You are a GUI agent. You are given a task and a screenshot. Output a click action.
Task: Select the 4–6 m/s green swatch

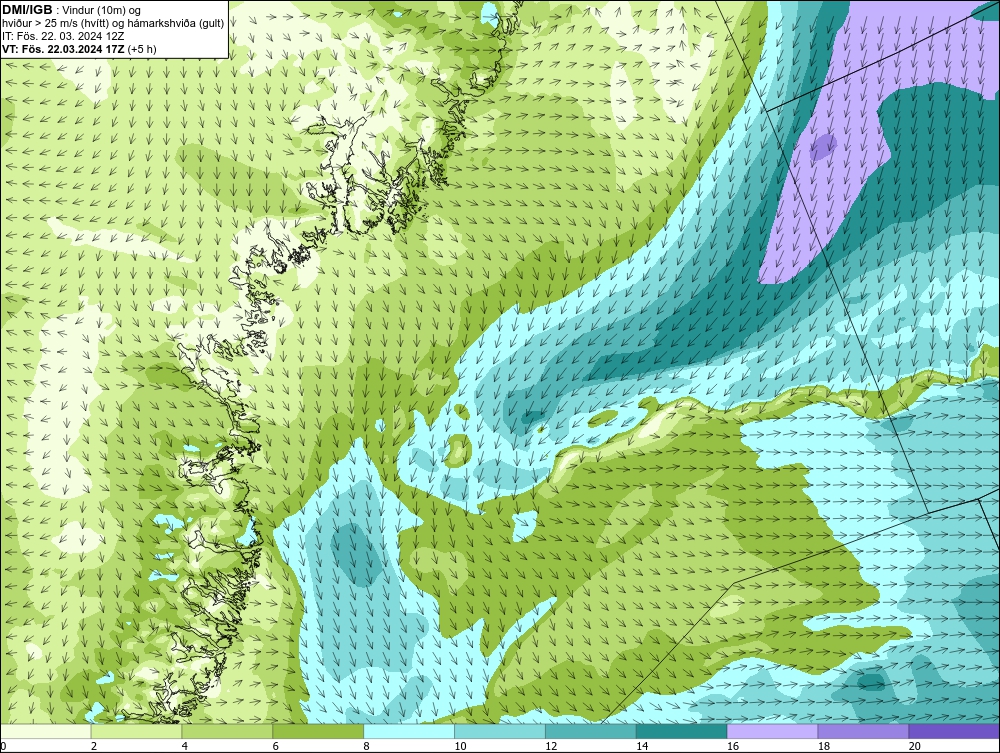(228, 731)
